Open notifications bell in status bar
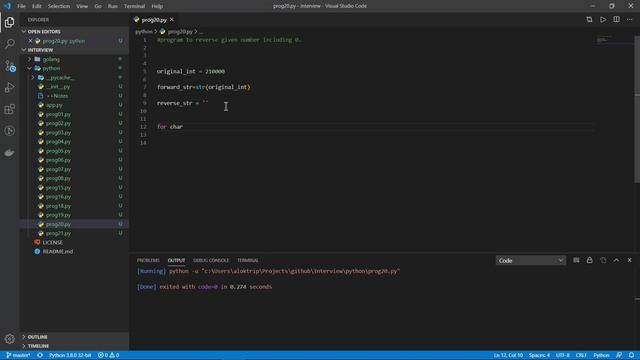The image size is (640, 360). (x=631, y=356)
